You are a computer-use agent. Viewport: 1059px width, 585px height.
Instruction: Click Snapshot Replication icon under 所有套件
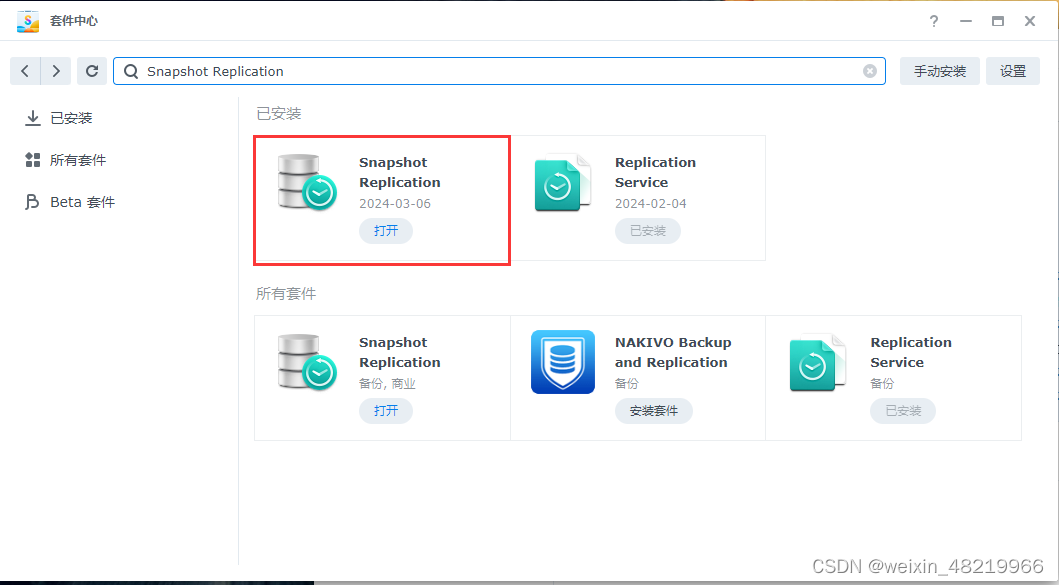point(307,362)
